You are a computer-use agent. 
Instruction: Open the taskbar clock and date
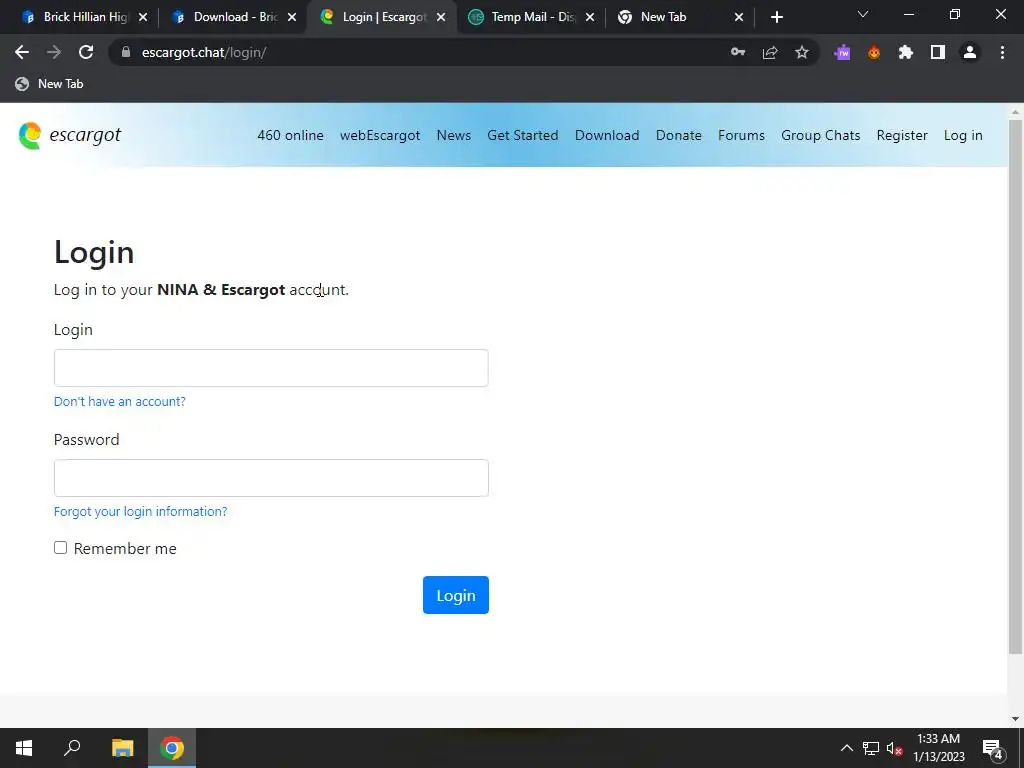(x=938, y=748)
